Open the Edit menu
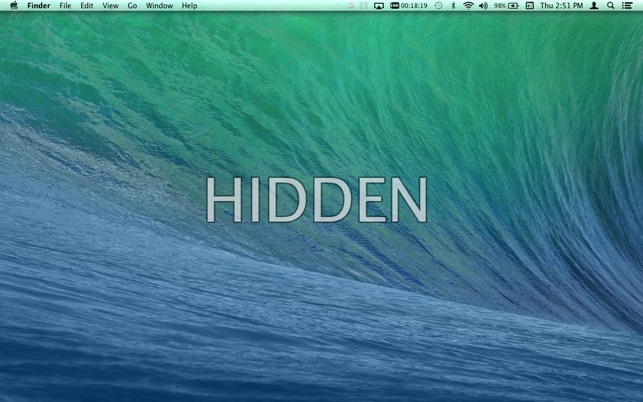 click(x=87, y=6)
